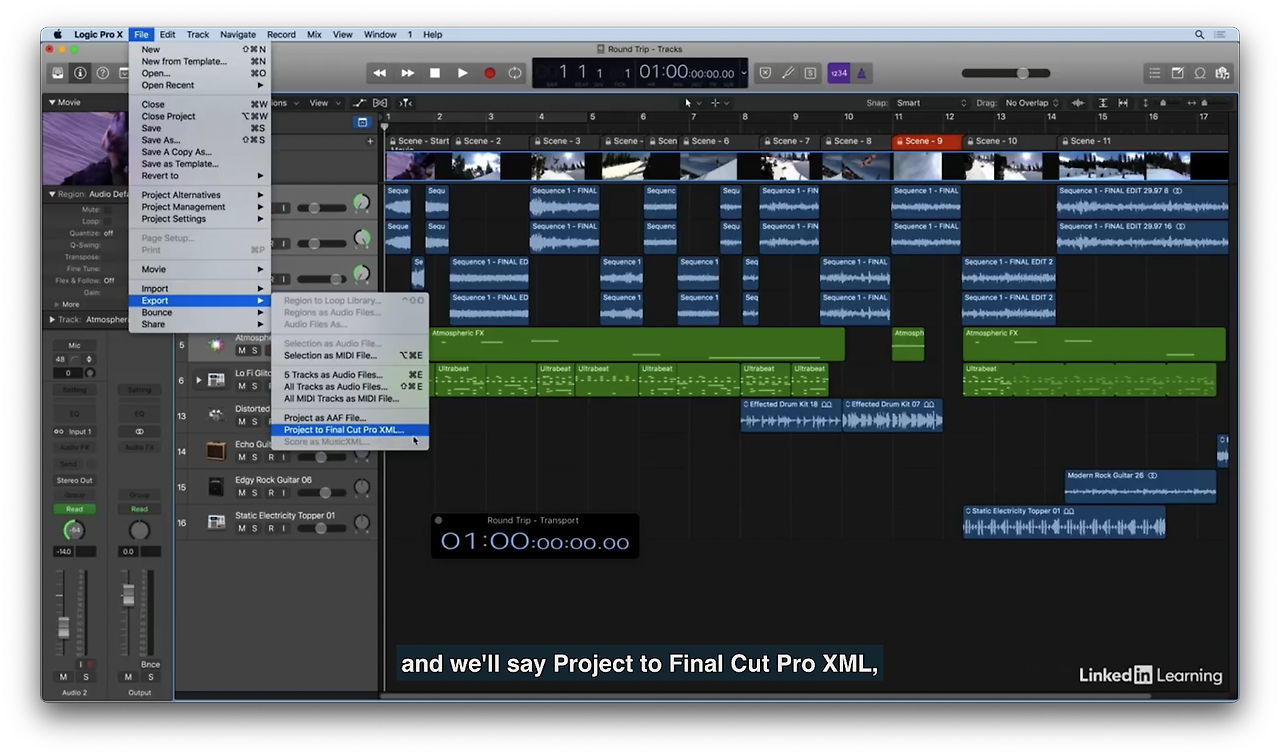Click the Stop transport button
Viewport: 1280px width, 756px height.
coord(435,73)
